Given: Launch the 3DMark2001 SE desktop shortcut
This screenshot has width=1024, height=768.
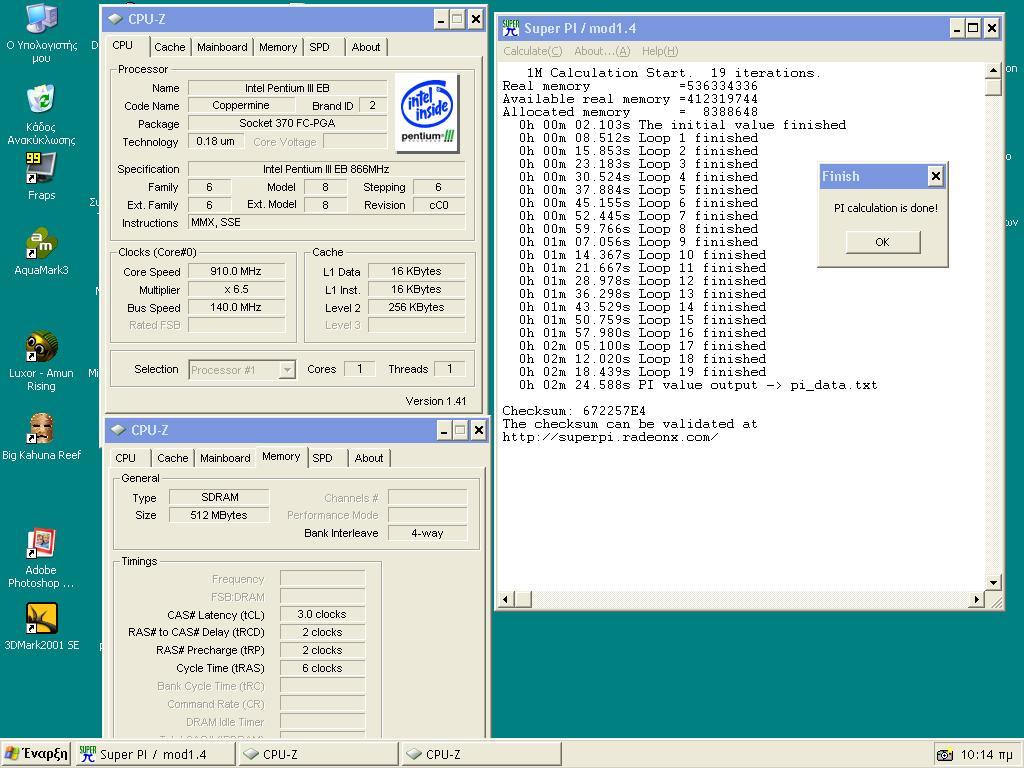Looking at the screenshot, I should point(41,626).
